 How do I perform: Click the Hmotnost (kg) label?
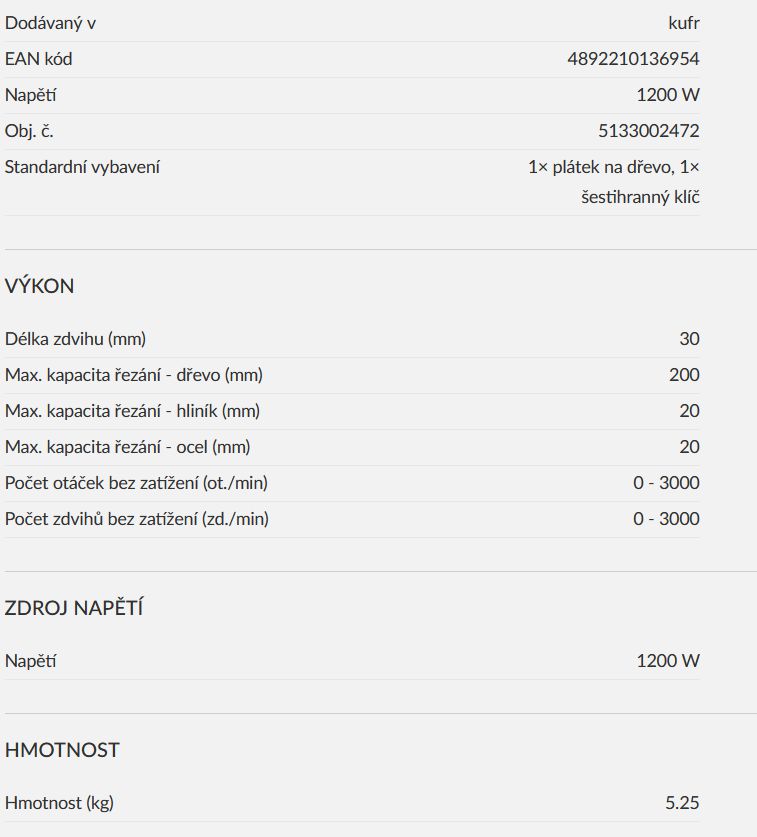coord(59,803)
